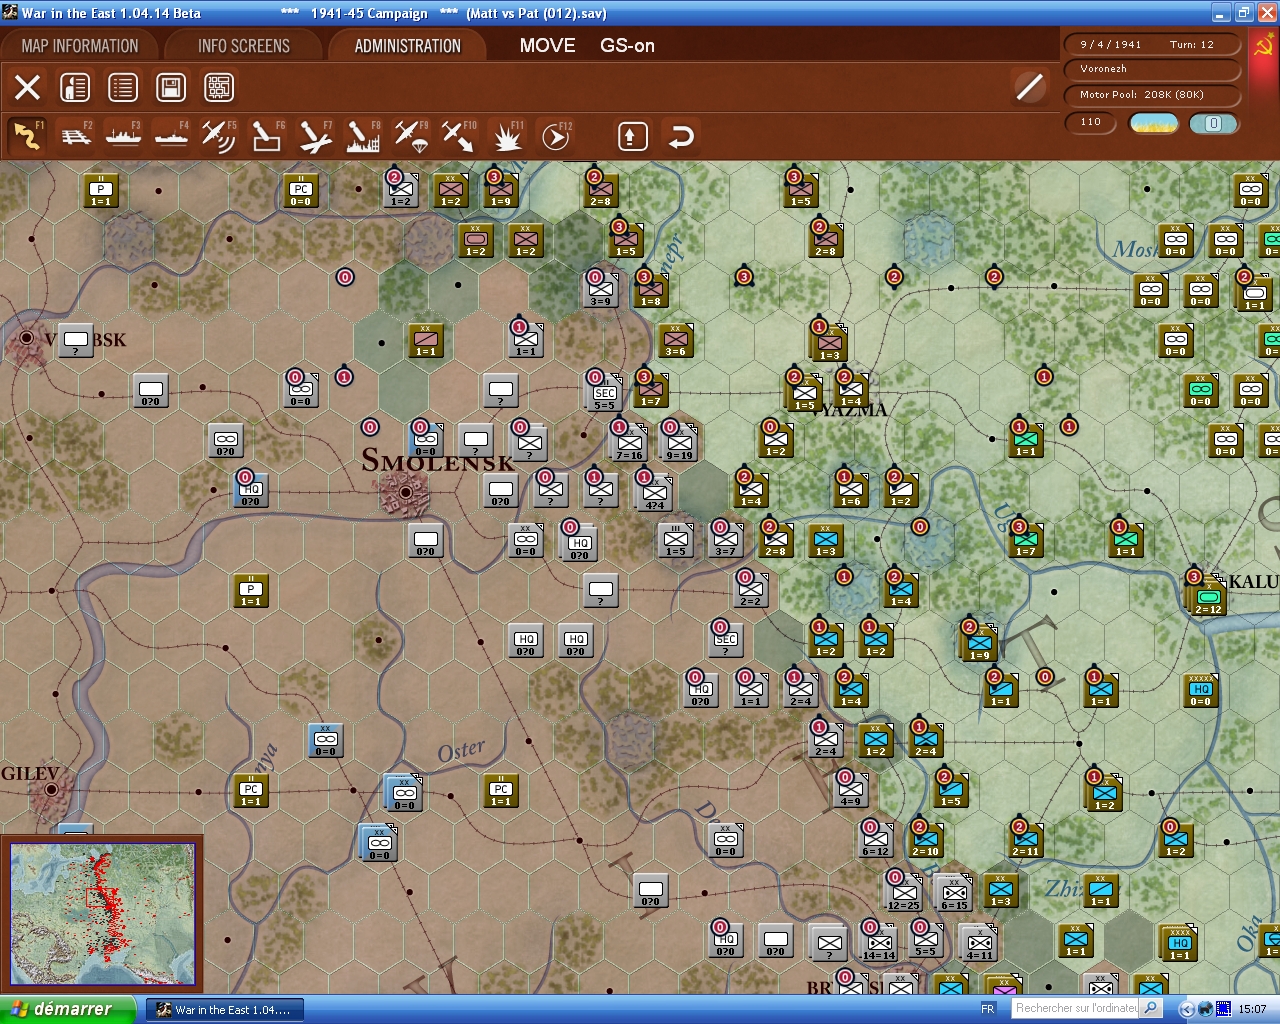Click the Motor Pool 208K field
1280x1024 pixels.
(x=1151, y=95)
